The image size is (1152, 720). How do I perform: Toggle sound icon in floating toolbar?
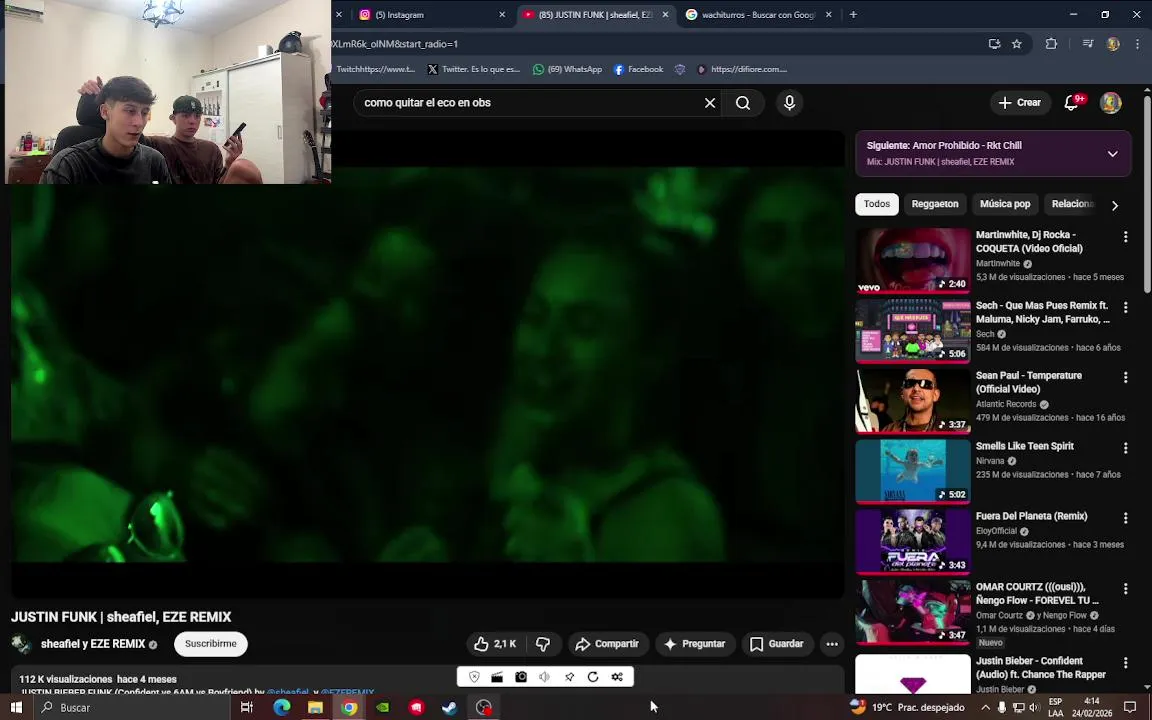[x=544, y=677]
